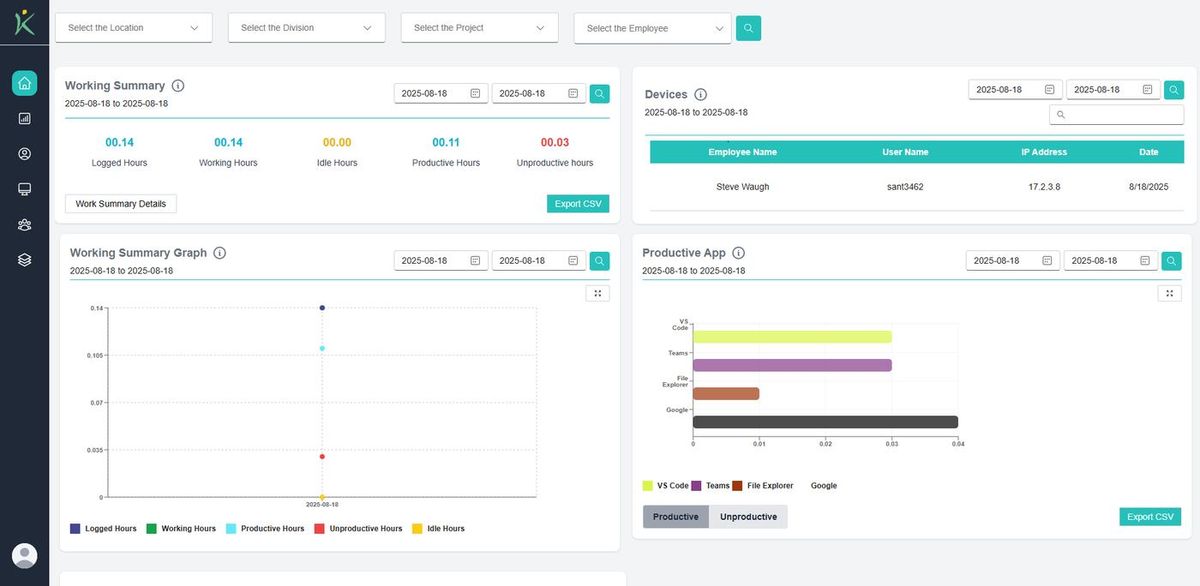Click the Working Summary search icon button
This screenshot has width=1200, height=586.
[599, 94]
